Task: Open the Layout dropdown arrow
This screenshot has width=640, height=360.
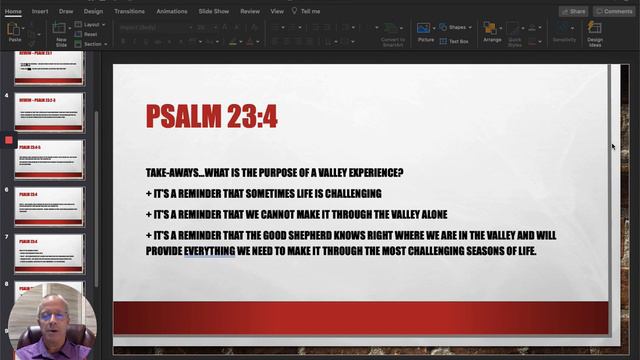Action: (x=104, y=25)
